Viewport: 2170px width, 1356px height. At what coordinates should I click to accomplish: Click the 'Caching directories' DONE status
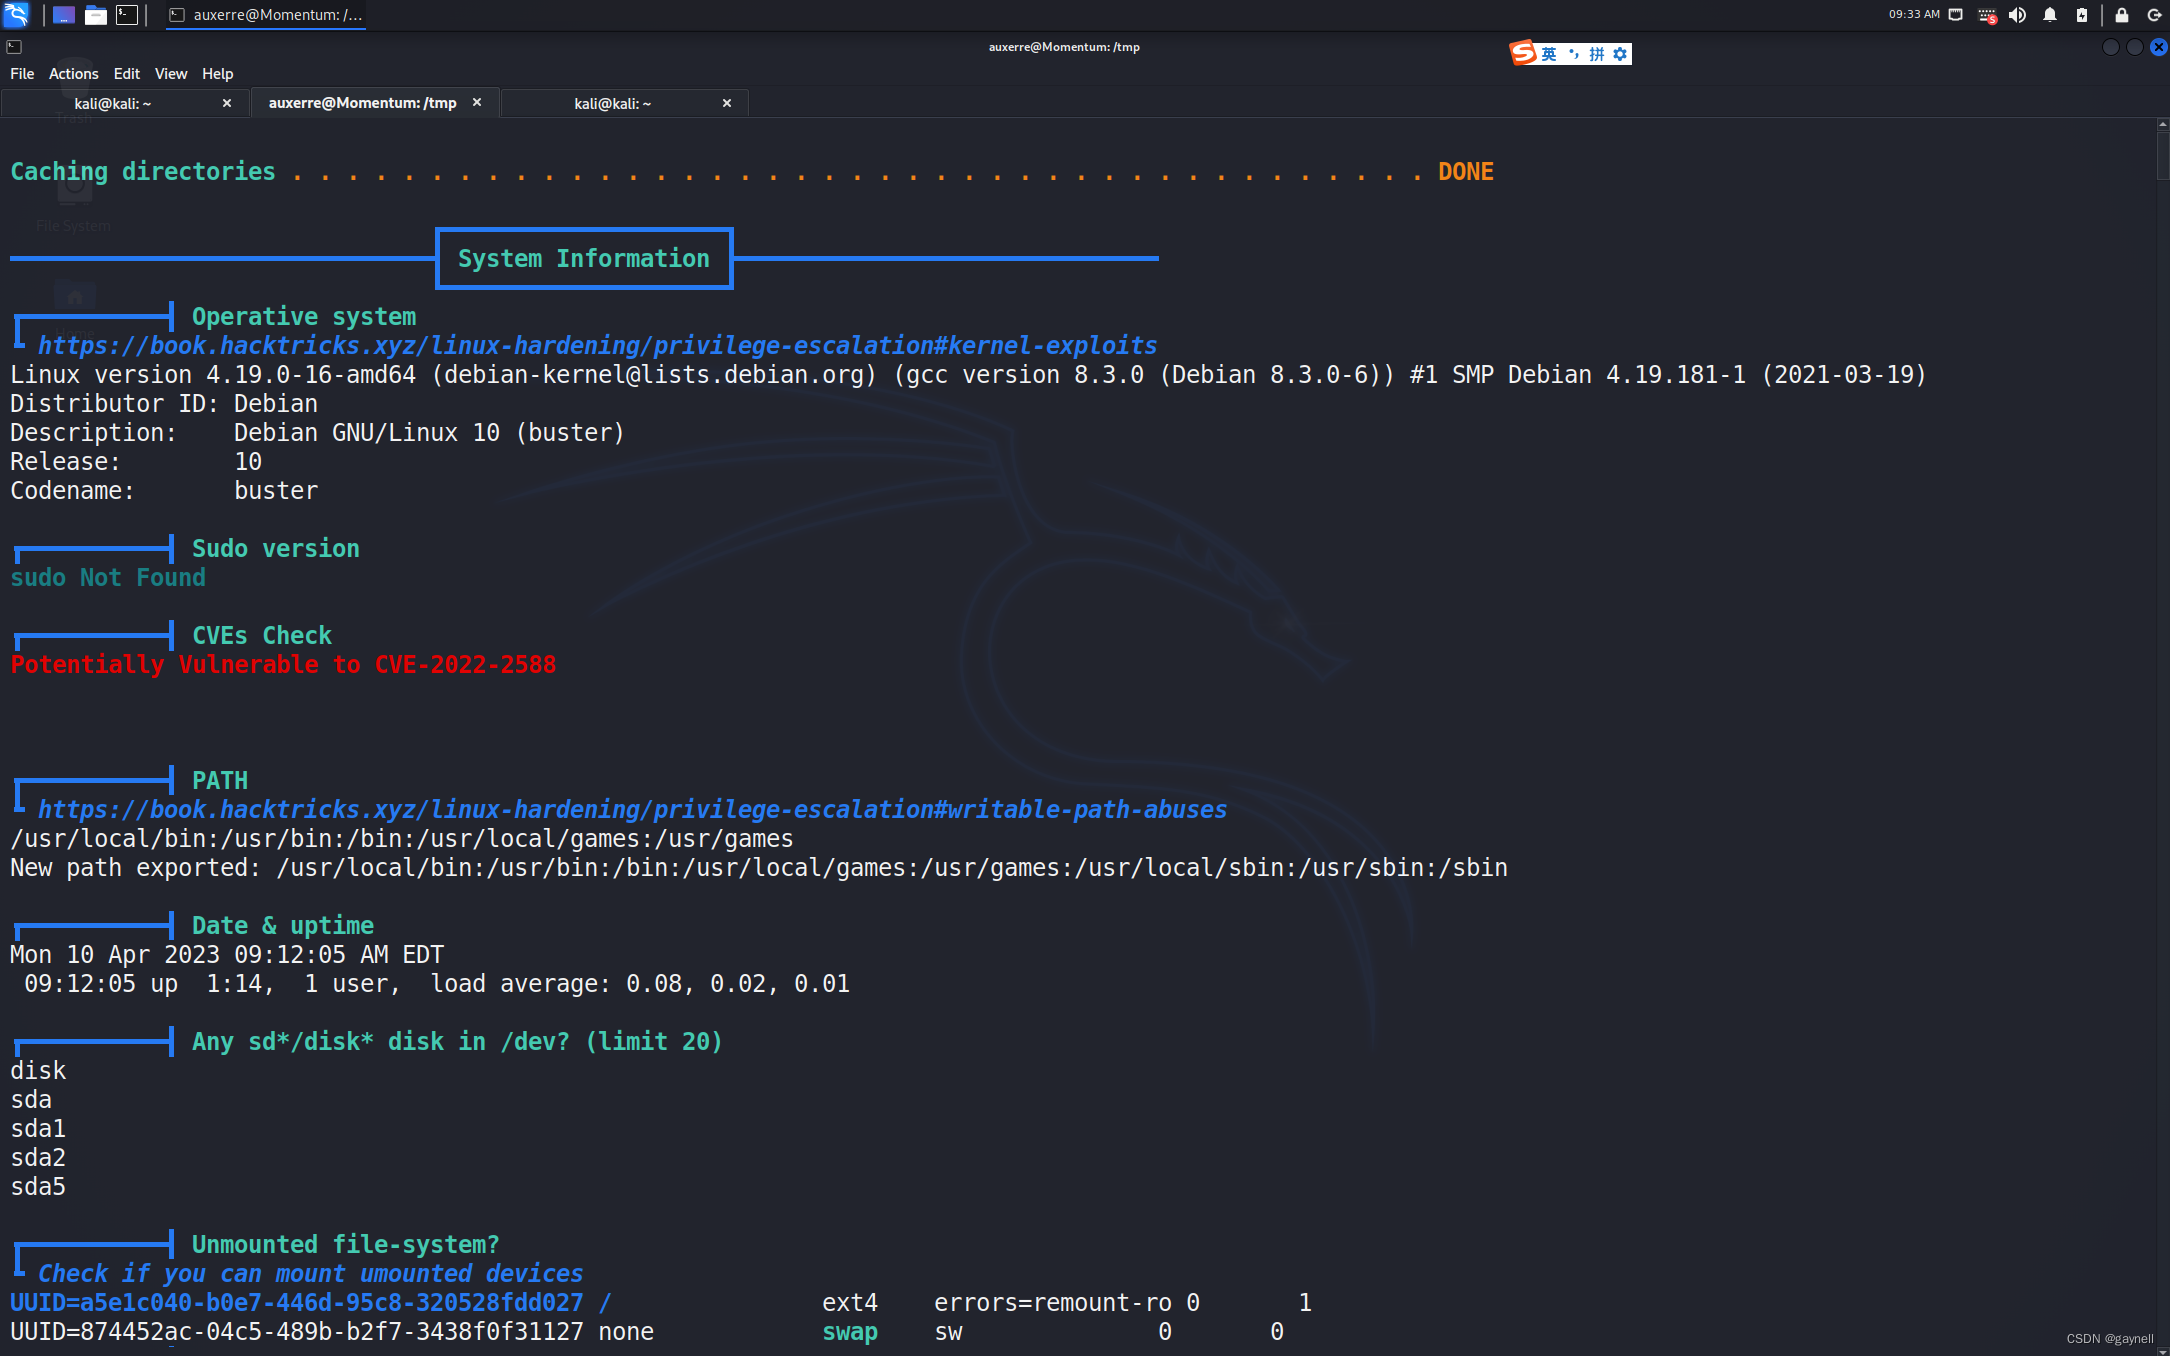pos(1466,172)
